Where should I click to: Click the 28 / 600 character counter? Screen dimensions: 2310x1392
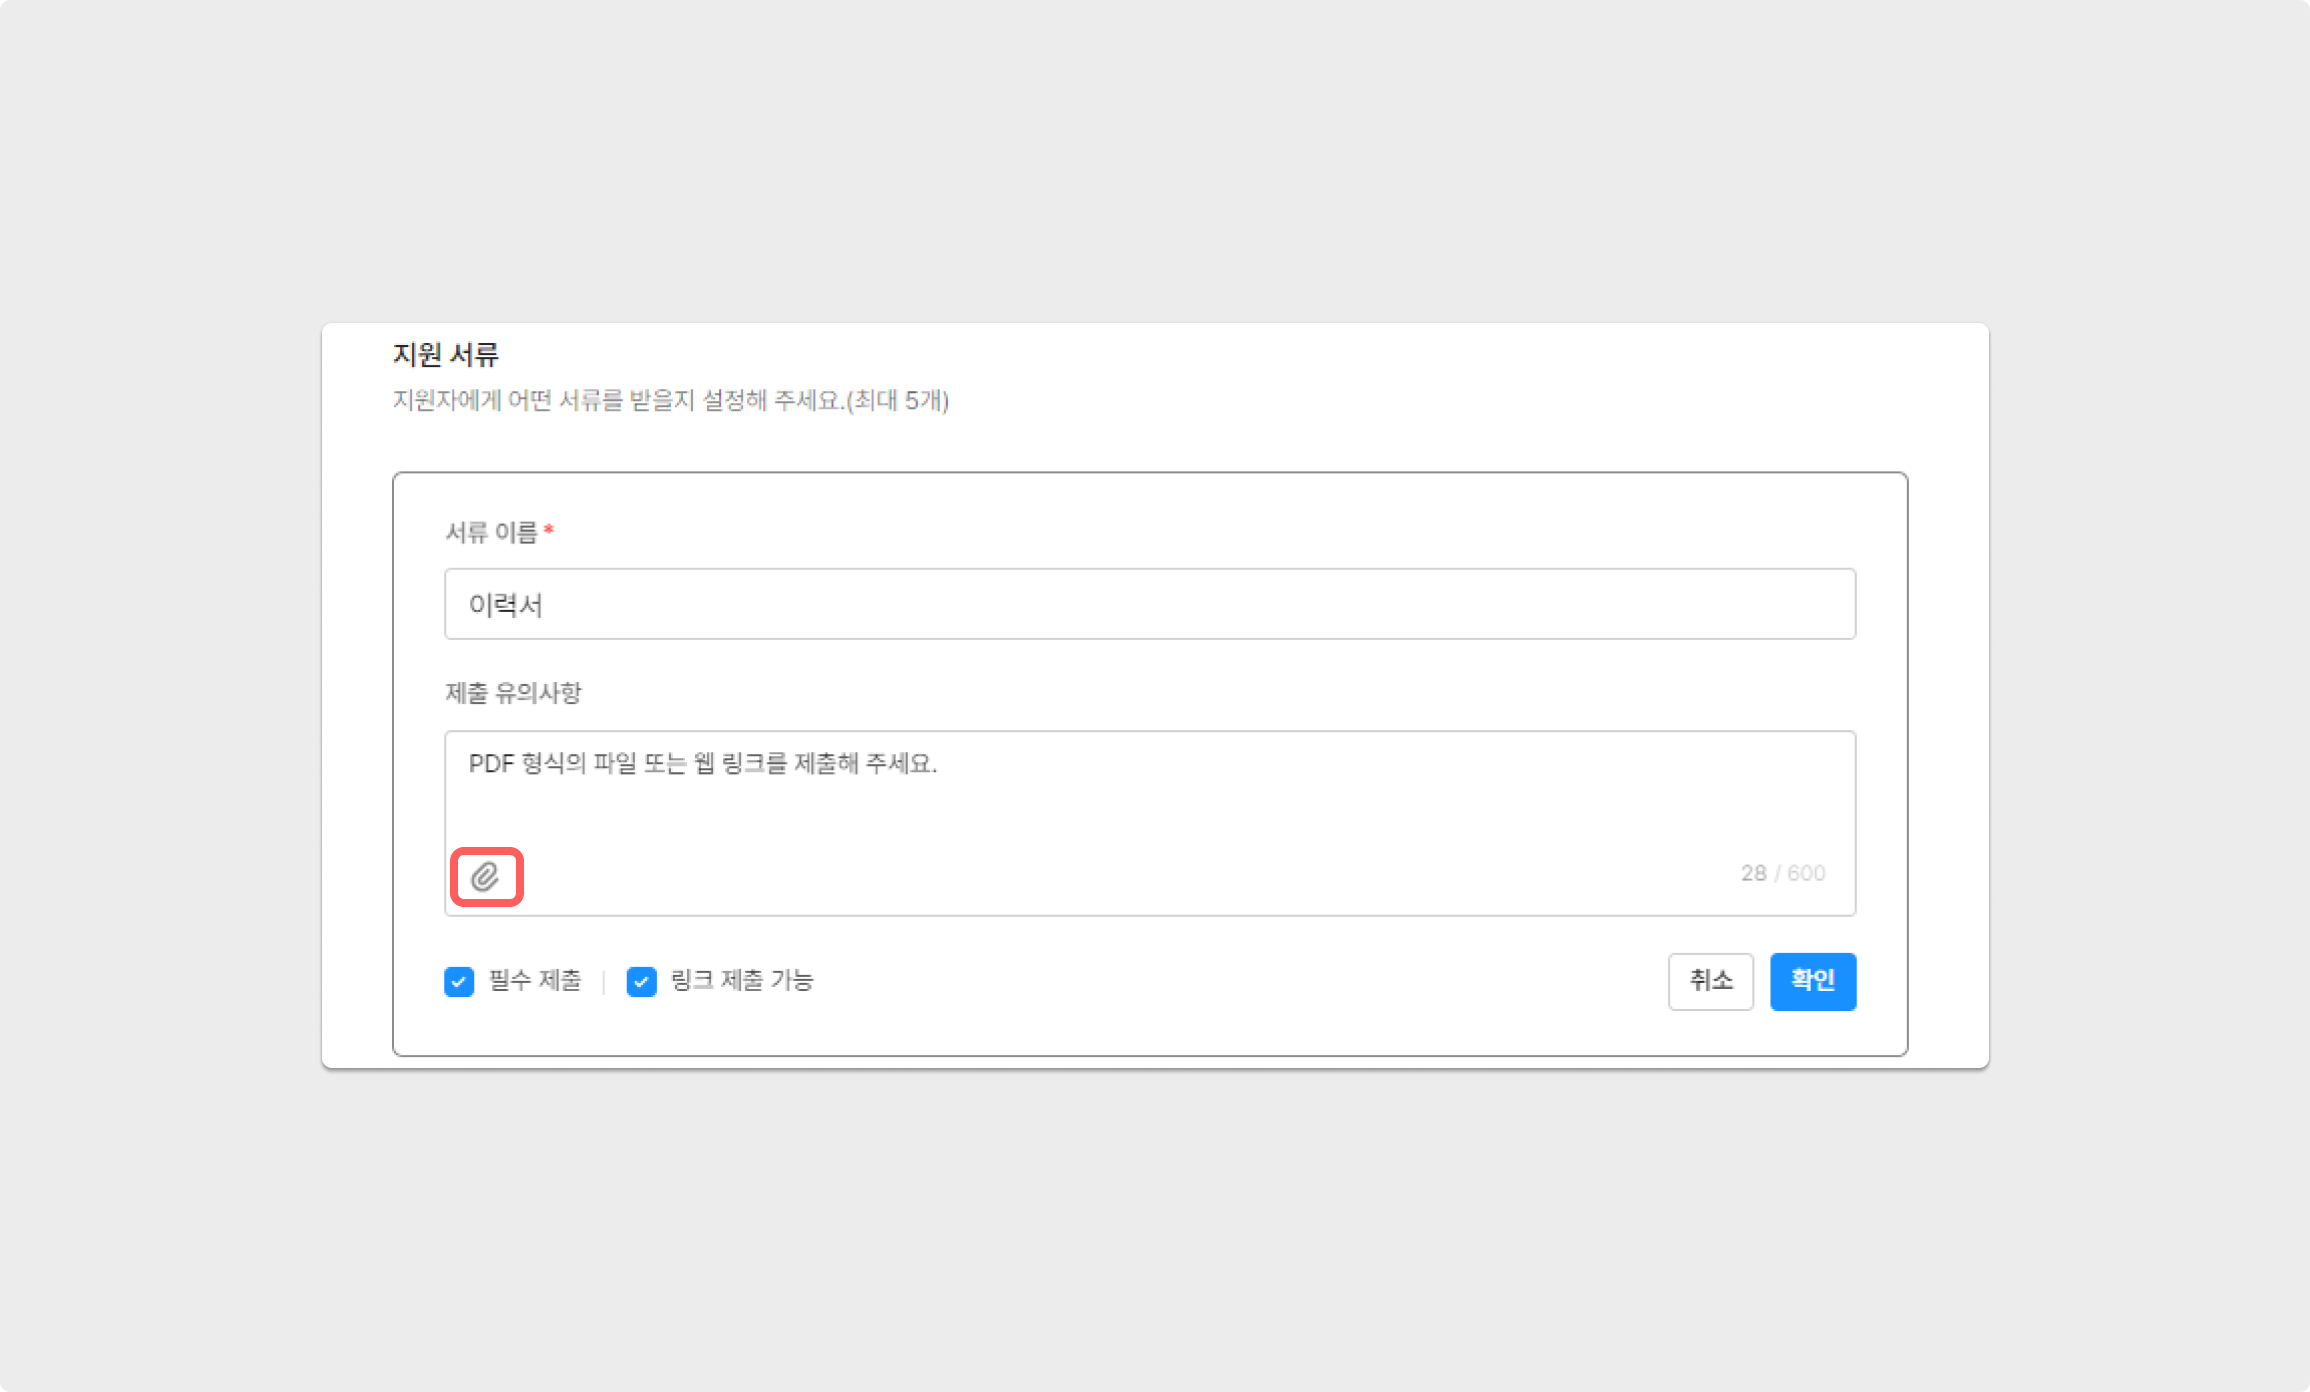[x=1783, y=873]
